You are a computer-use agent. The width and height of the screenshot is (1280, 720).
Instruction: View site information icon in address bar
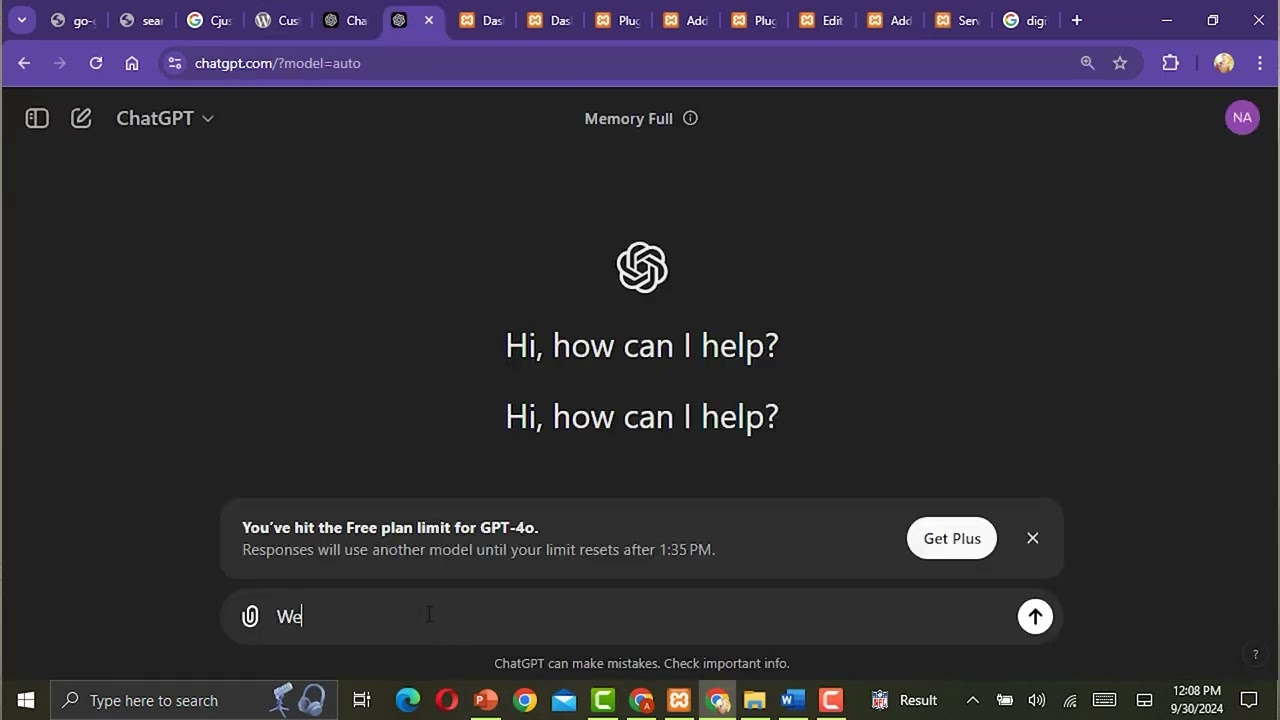click(175, 63)
